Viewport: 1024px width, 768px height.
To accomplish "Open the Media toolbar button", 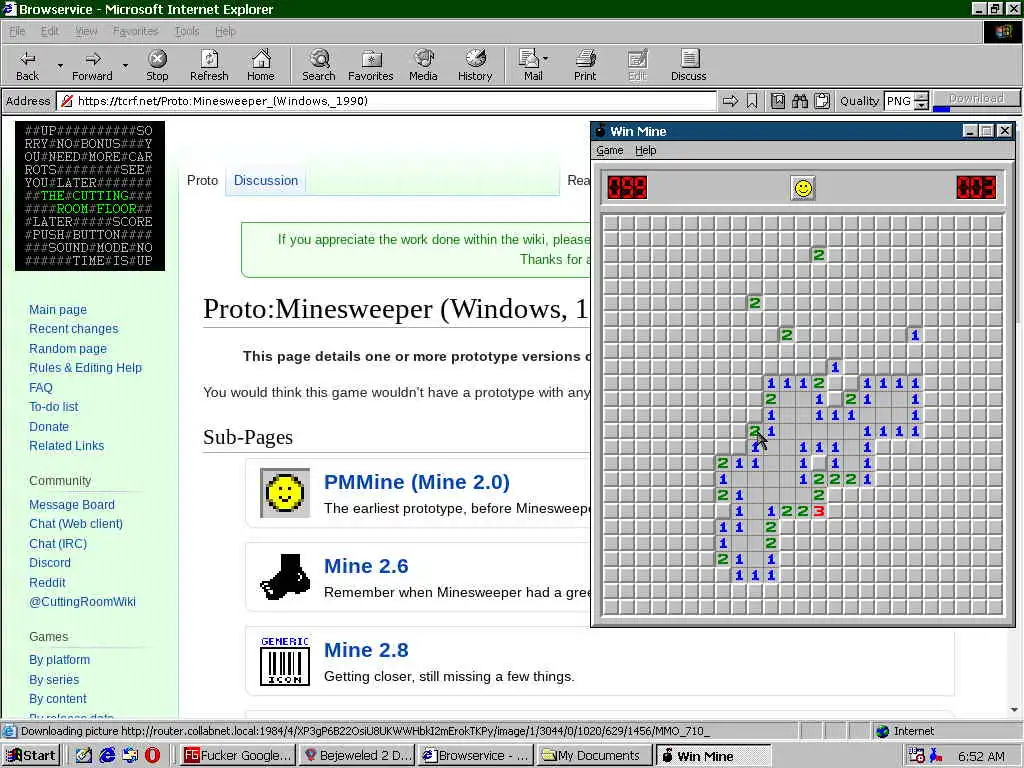I will [x=423, y=66].
